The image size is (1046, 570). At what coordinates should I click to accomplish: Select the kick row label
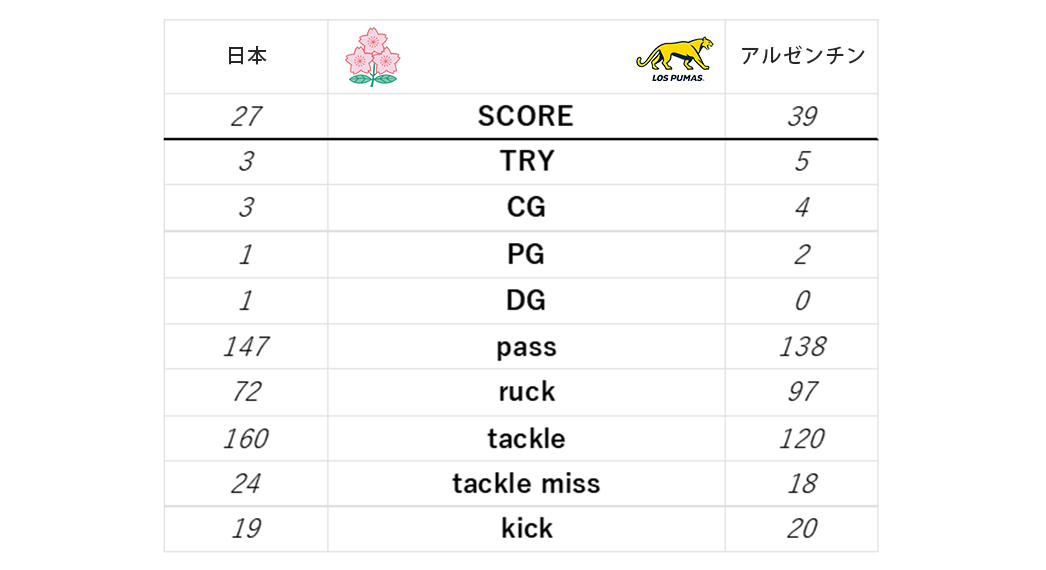pyautogui.click(x=526, y=528)
